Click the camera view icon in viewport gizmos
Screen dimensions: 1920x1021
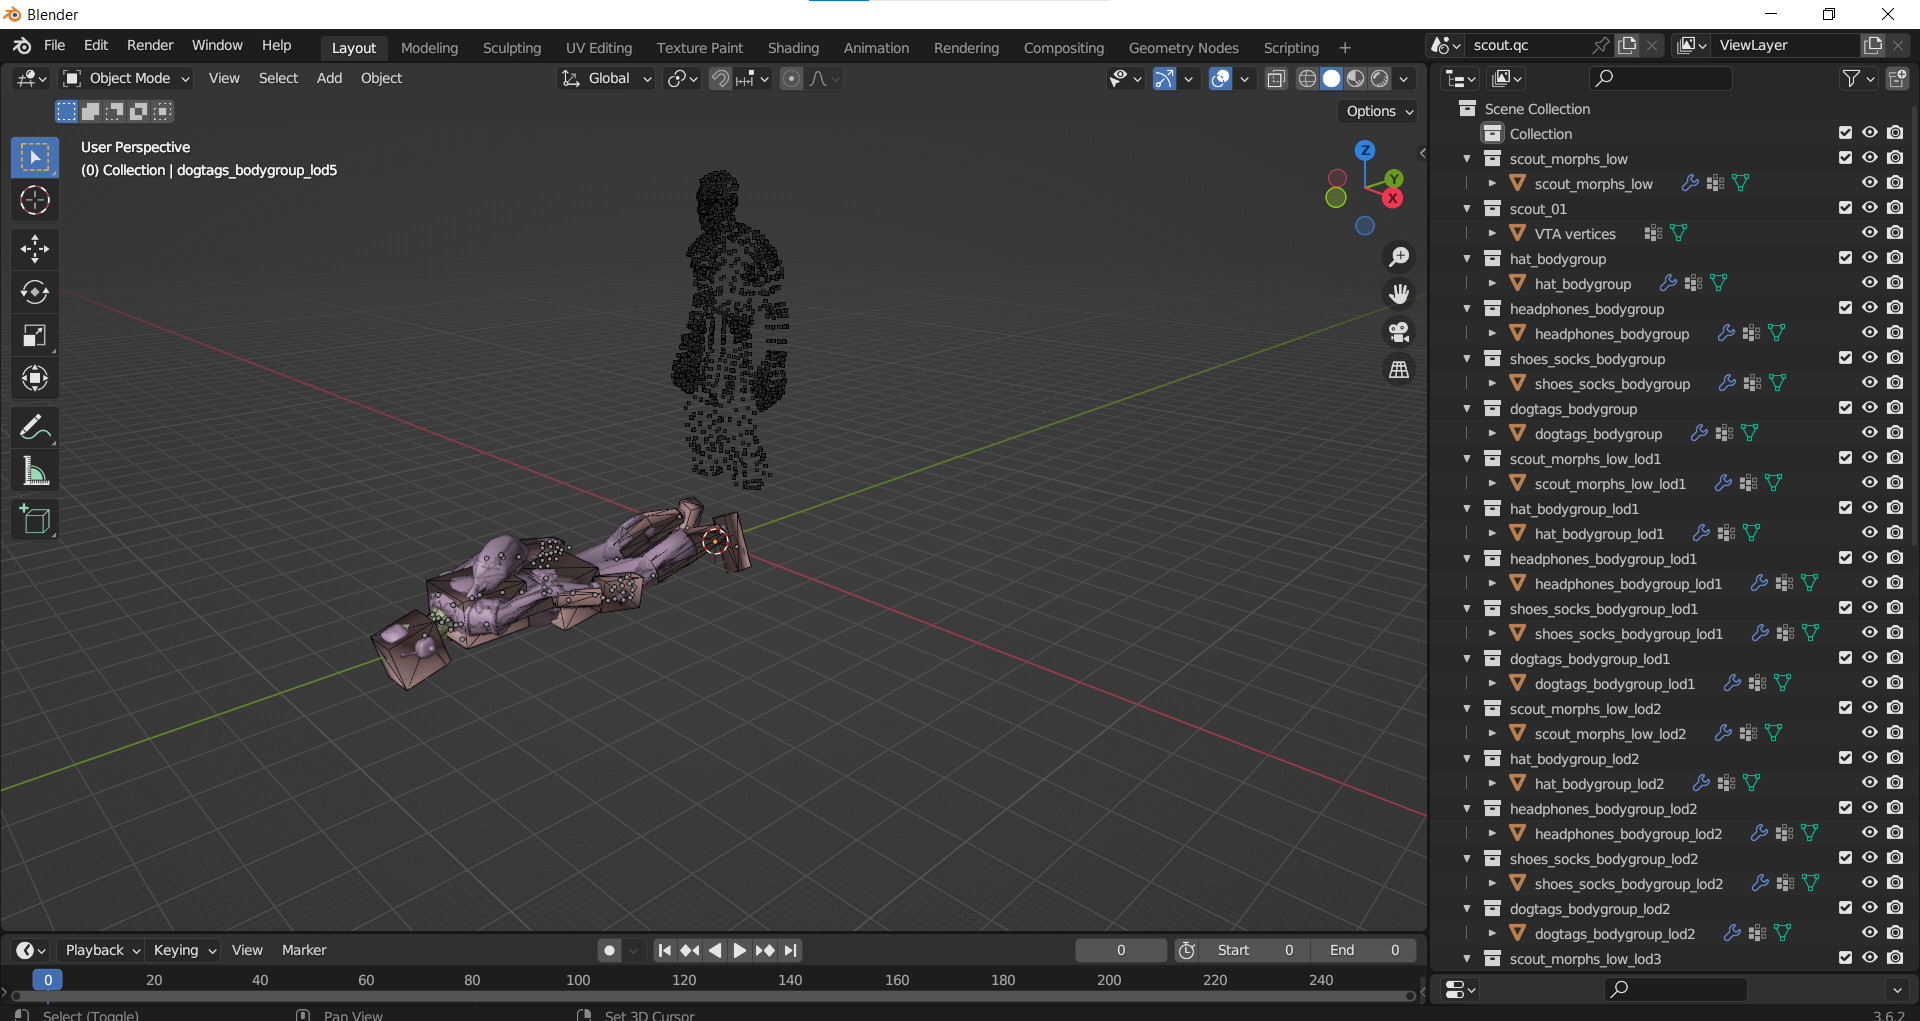click(1399, 332)
